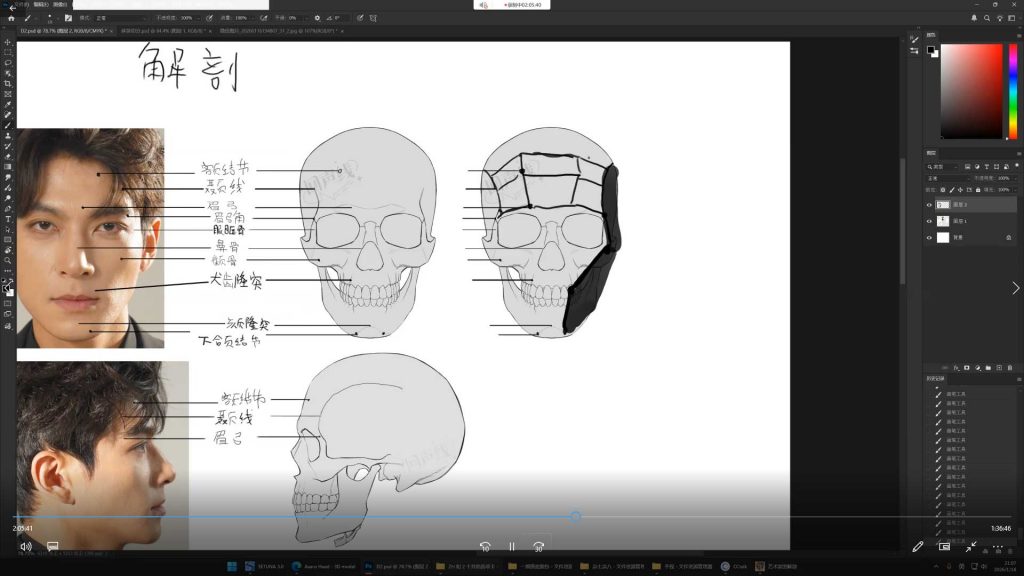
Task: Skip forward 30 seconds in video
Action: click(538, 547)
